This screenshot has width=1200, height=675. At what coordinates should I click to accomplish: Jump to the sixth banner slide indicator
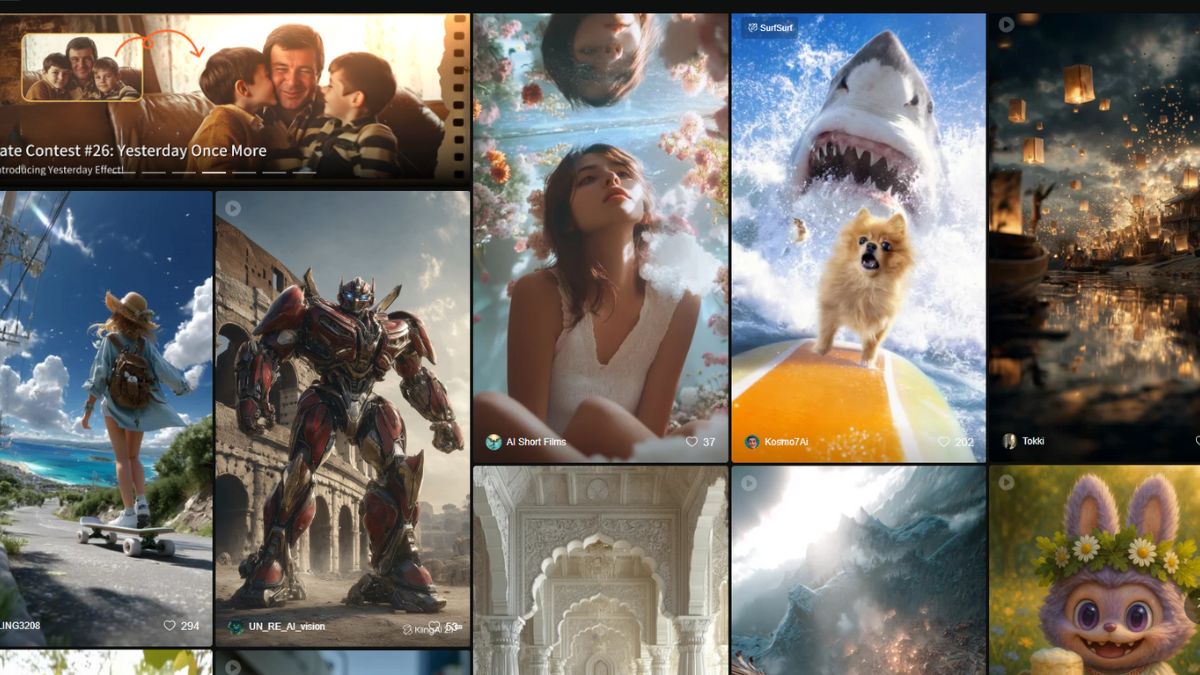275,172
